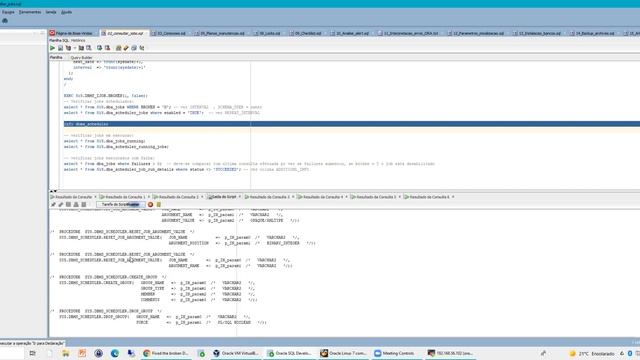The image size is (640, 360).
Task: Click the icon below the Equipe menu
Action: coord(5,21)
